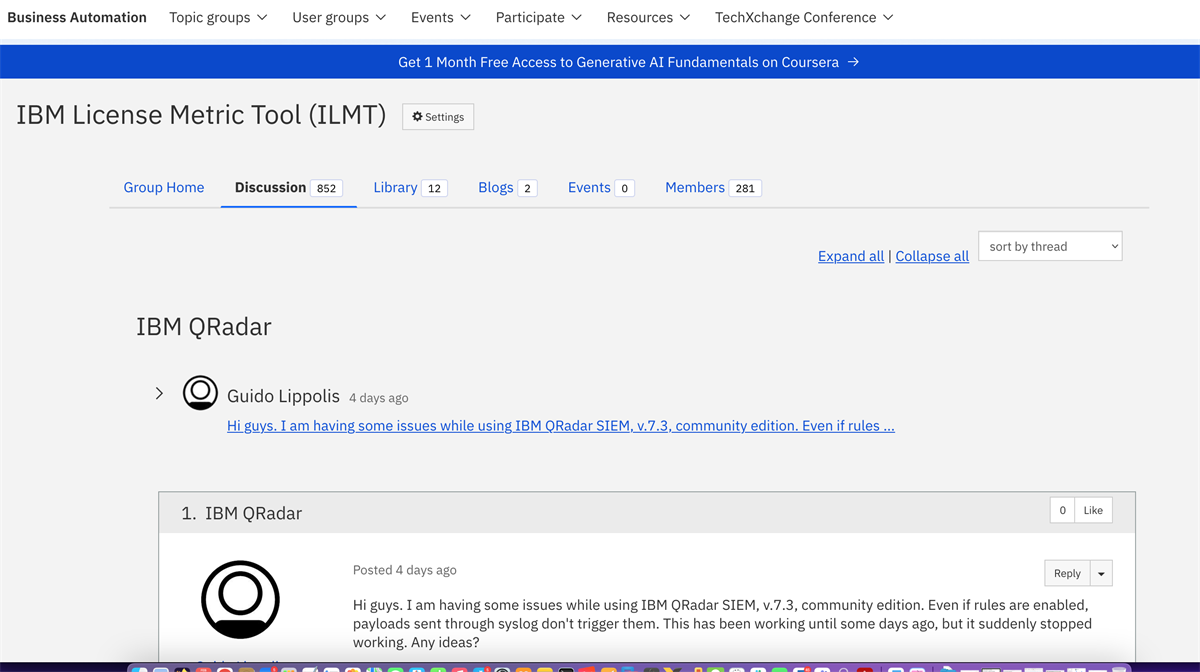Open the Resources dropdown menu
The image size is (1200, 672).
[x=648, y=17]
